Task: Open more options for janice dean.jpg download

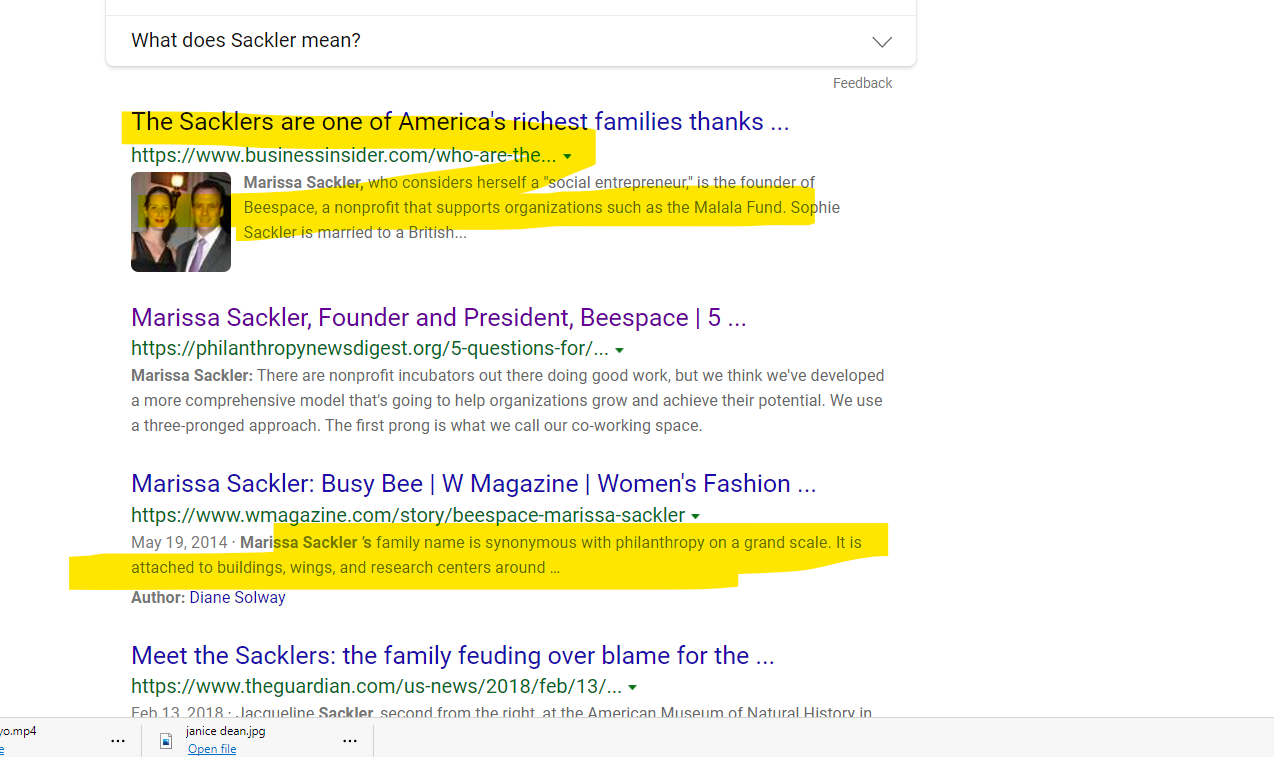Action: pyautogui.click(x=350, y=741)
